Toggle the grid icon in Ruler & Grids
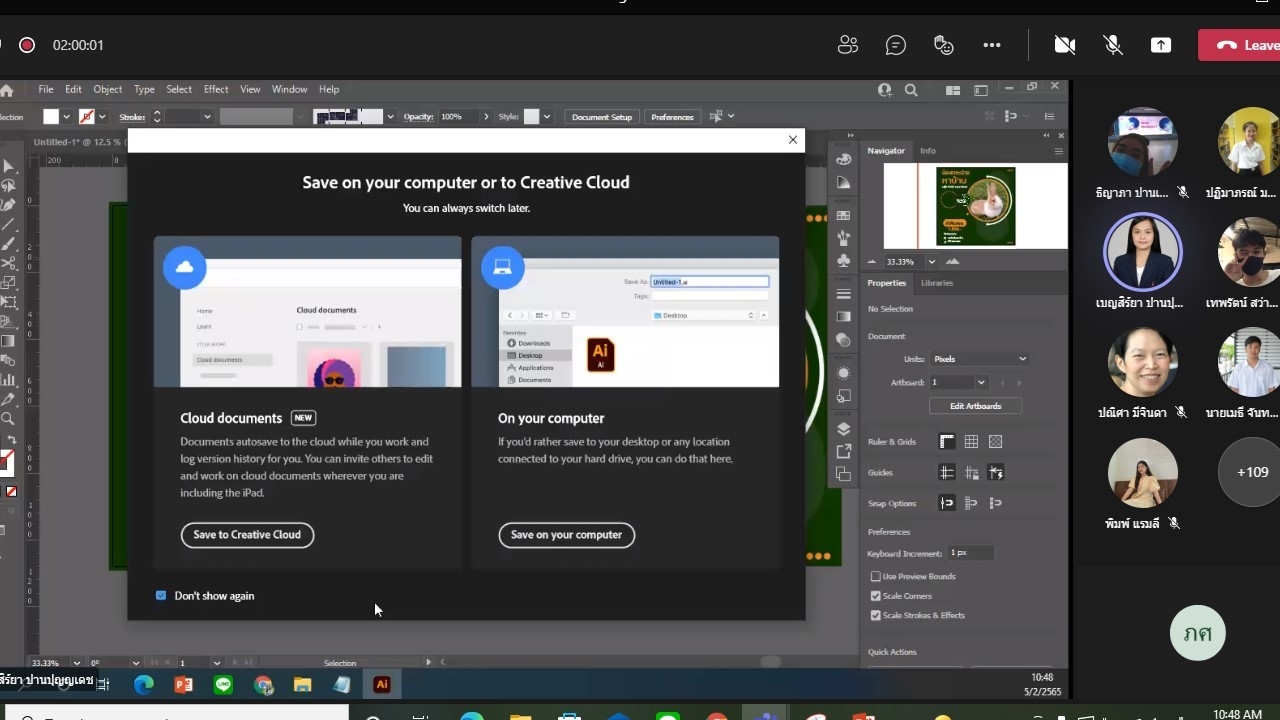1280x720 pixels. click(x=971, y=442)
